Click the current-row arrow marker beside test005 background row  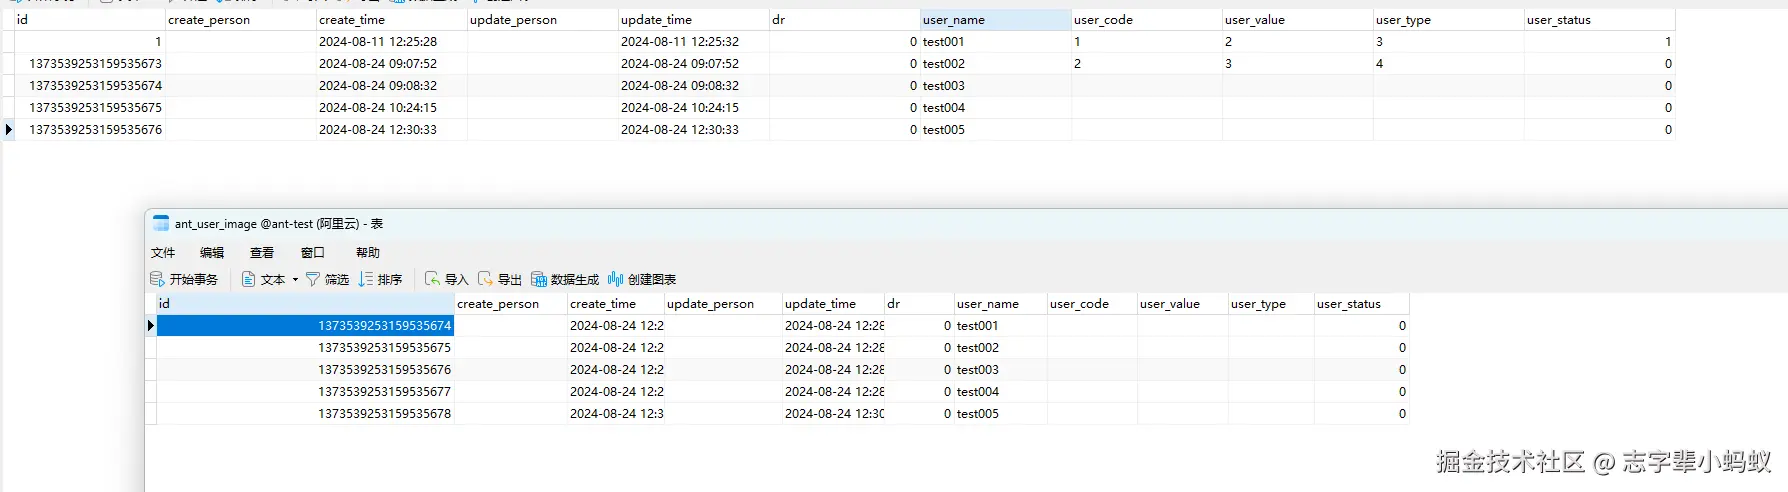8,129
